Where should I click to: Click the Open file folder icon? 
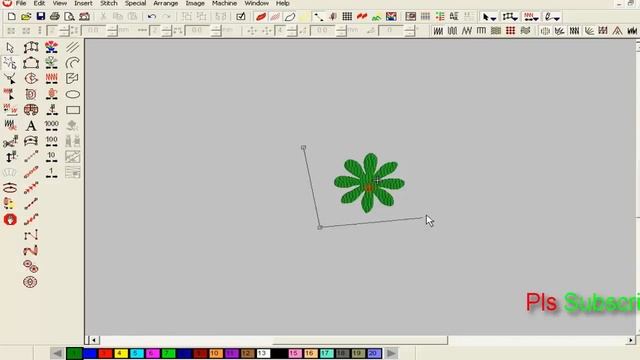click(x=26, y=17)
